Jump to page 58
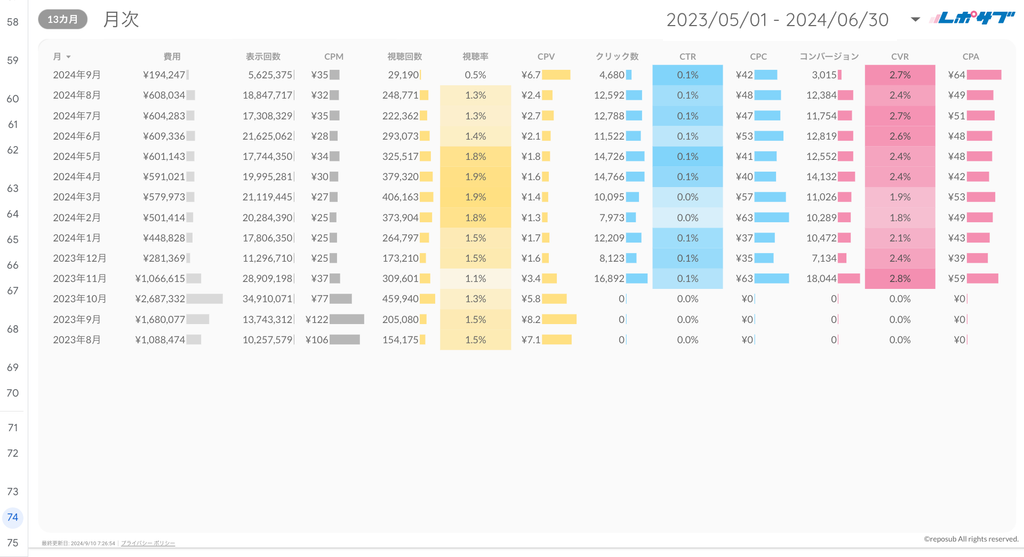Viewport: 1024px width, 557px height. 13,21
